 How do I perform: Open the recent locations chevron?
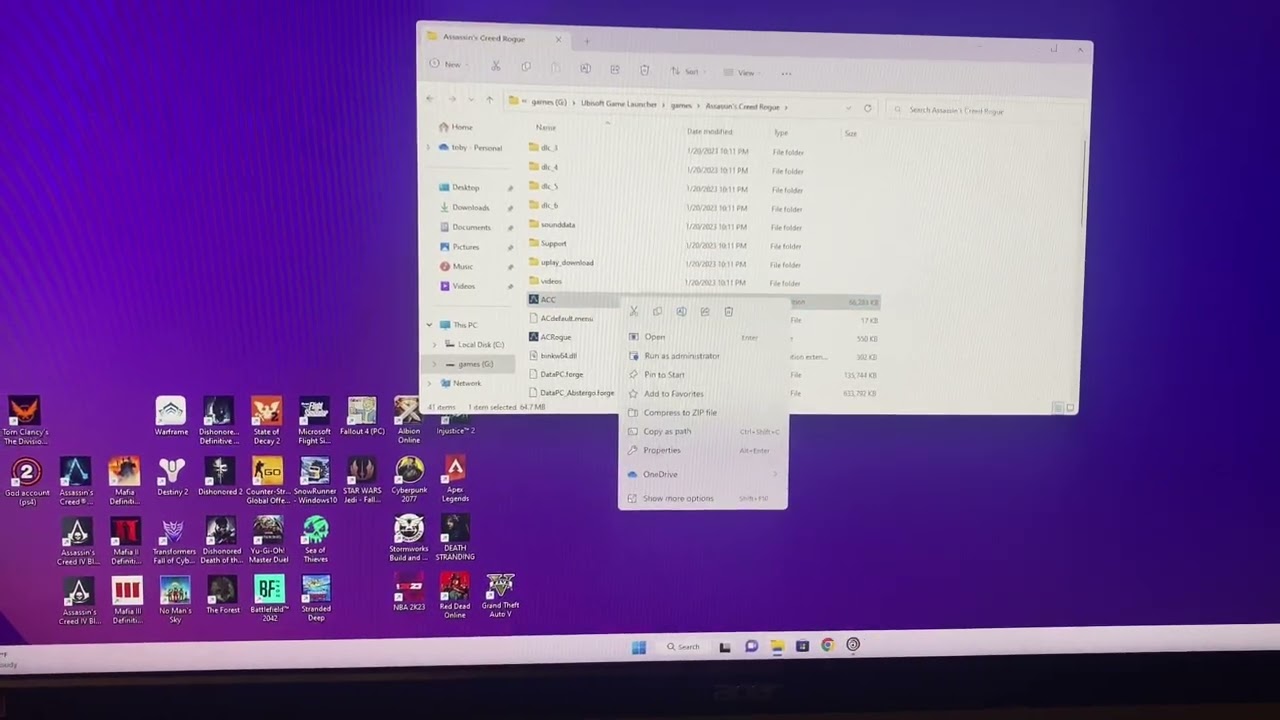coord(470,99)
